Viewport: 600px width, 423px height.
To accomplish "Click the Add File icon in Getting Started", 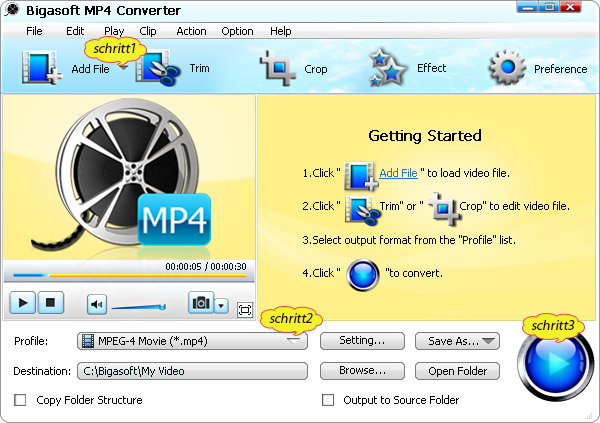I will 360,176.
